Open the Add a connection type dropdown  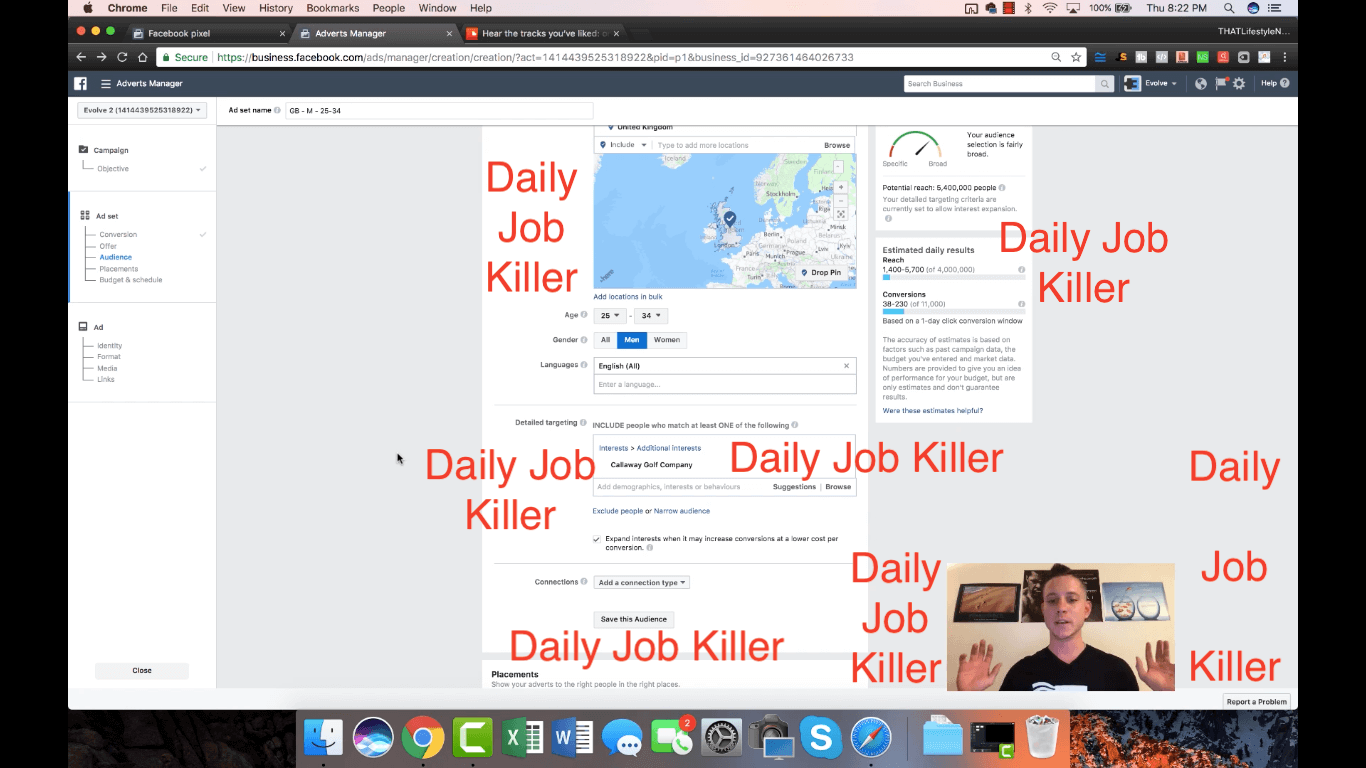pos(641,582)
